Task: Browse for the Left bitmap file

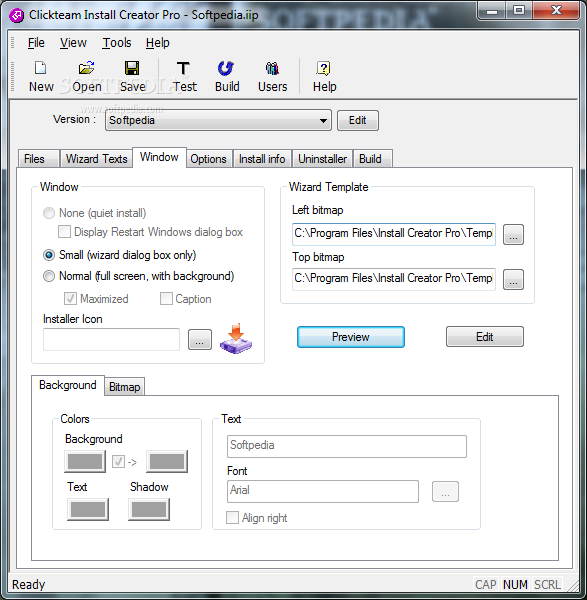Action: (513, 234)
